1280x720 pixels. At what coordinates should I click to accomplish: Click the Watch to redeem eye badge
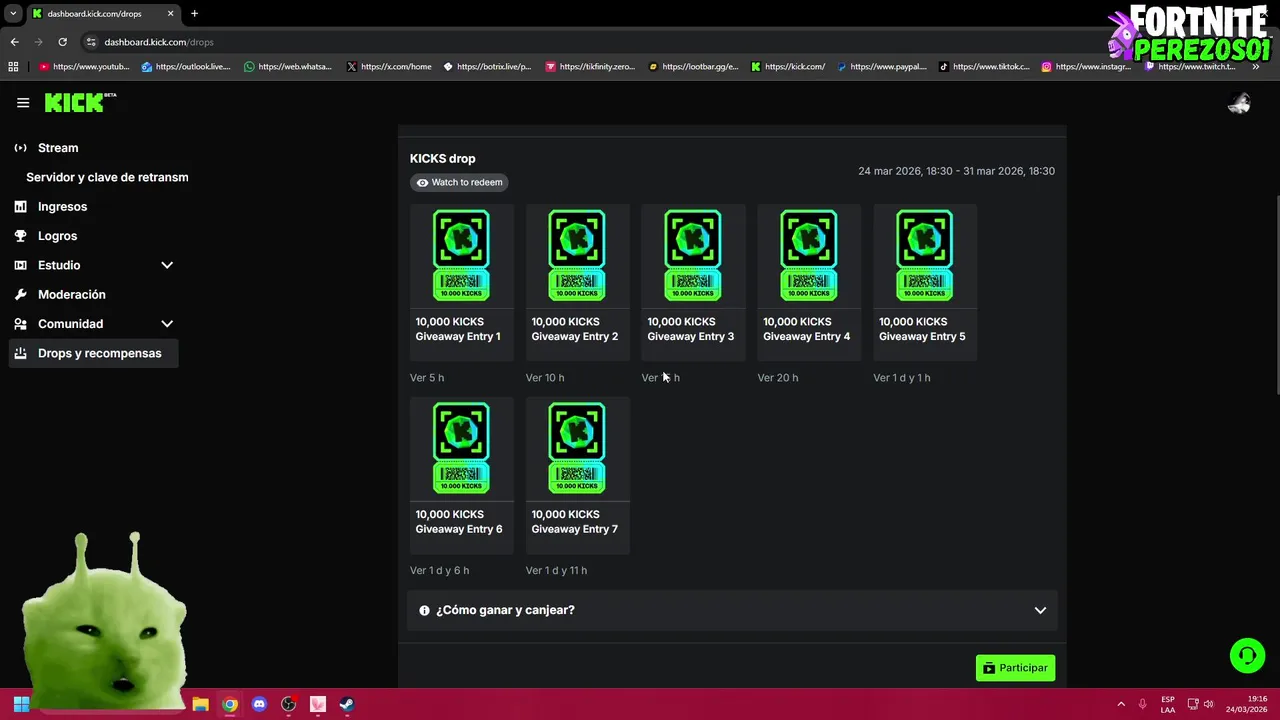pyautogui.click(x=460, y=183)
